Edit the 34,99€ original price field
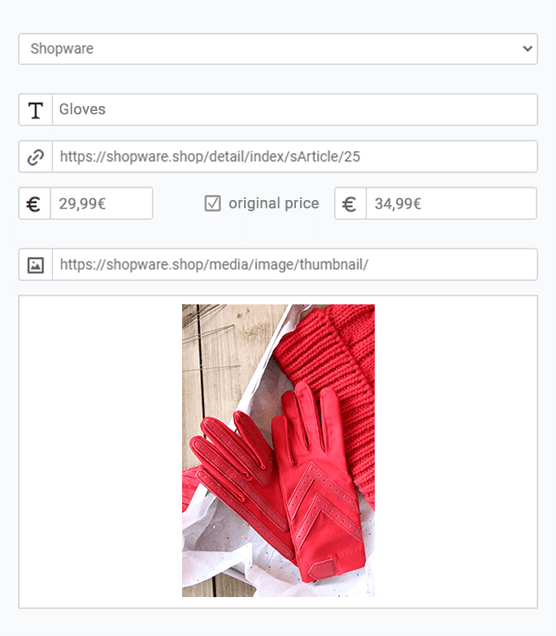Viewport: 556px width, 636px height. click(x=451, y=204)
